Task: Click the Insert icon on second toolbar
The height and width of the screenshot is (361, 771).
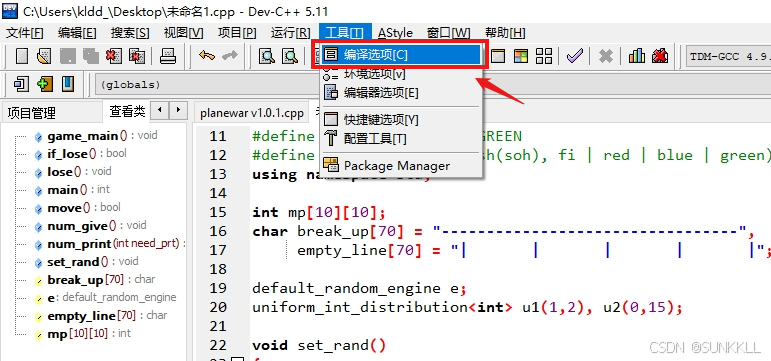Action: click(x=21, y=84)
